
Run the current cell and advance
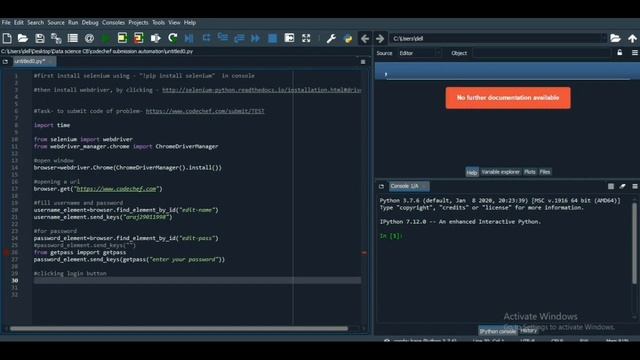[x=139, y=38]
